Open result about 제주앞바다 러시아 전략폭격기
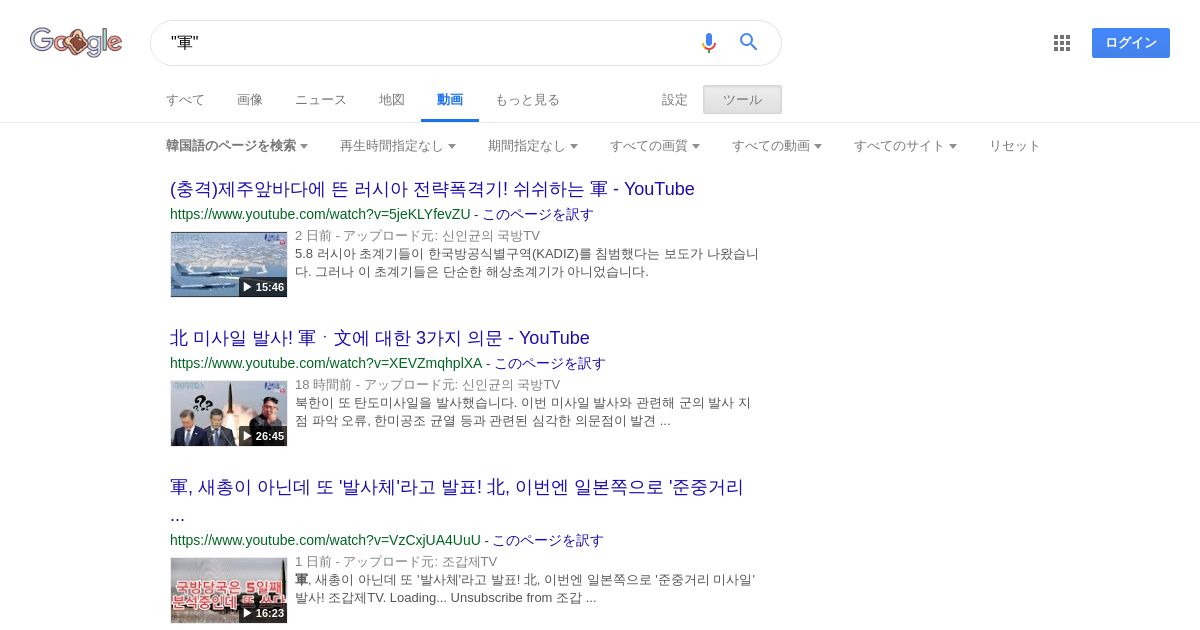The width and height of the screenshot is (1200, 630). tap(432, 189)
